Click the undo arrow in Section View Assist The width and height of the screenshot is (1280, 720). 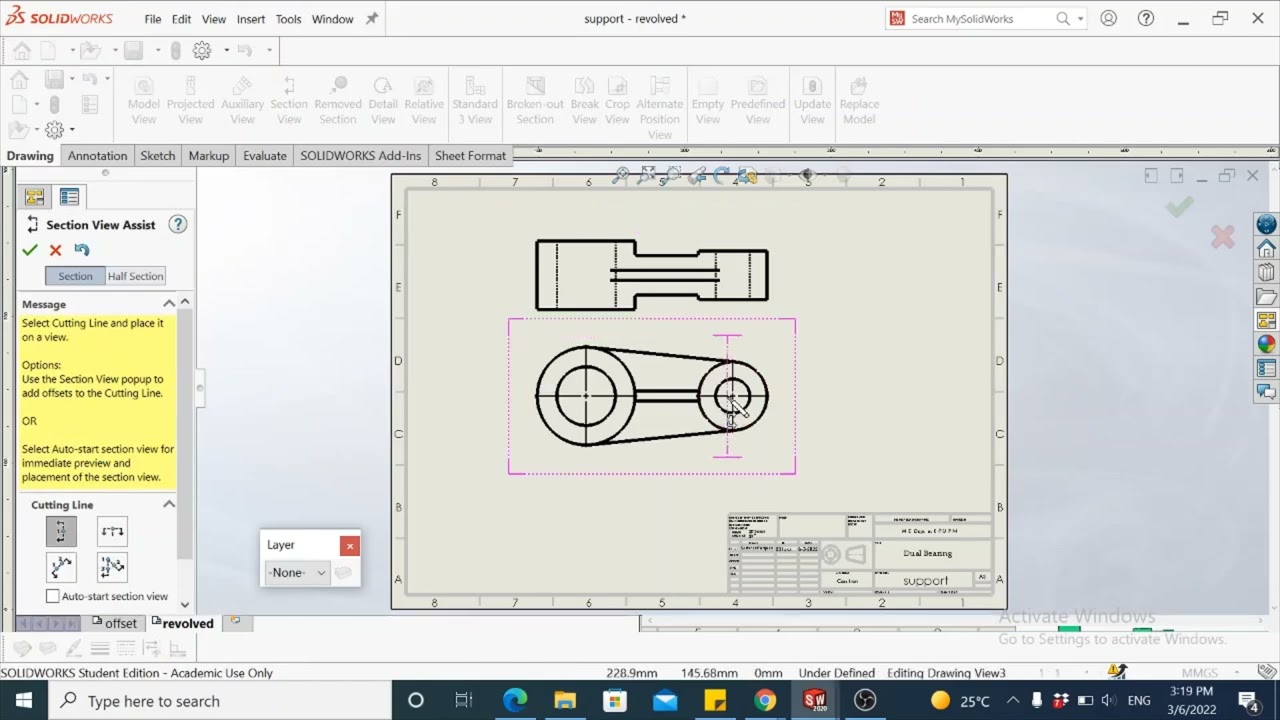point(82,250)
